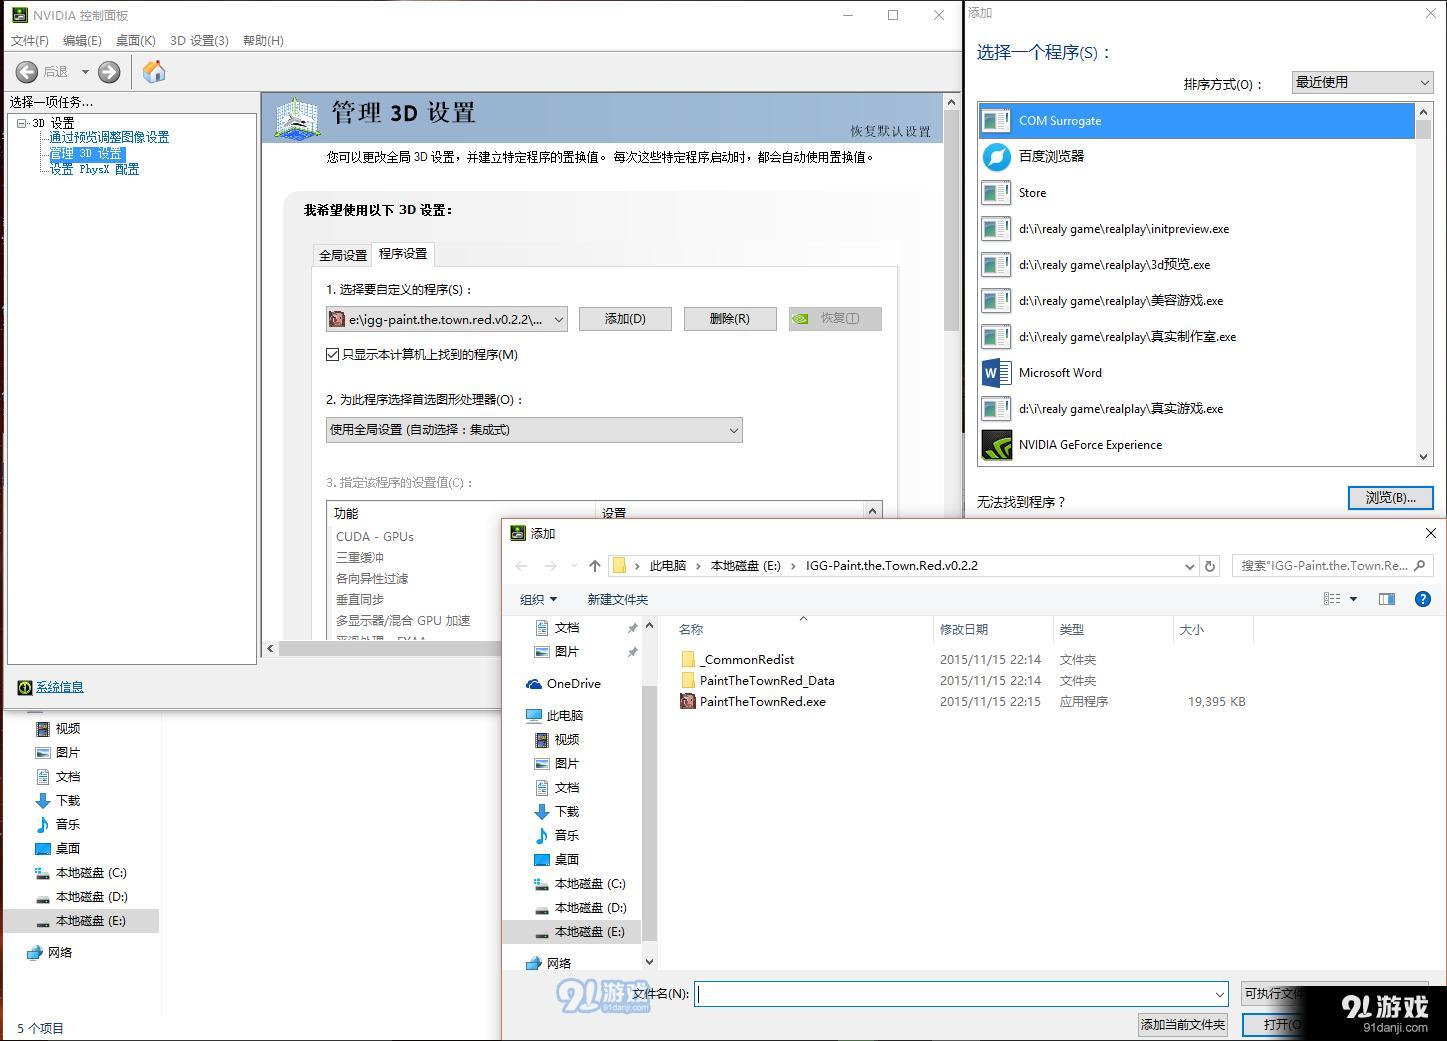Viewport: 1447px width, 1041px height.
Task: Select NVIDIA GeForce Experience entry
Action: click(1196, 445)
